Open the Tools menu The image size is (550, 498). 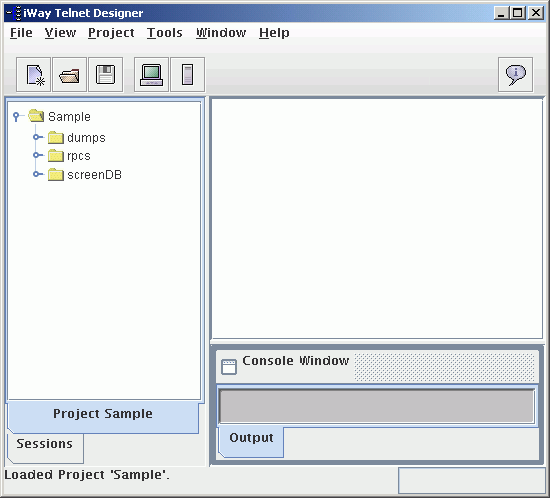(164, 33)
